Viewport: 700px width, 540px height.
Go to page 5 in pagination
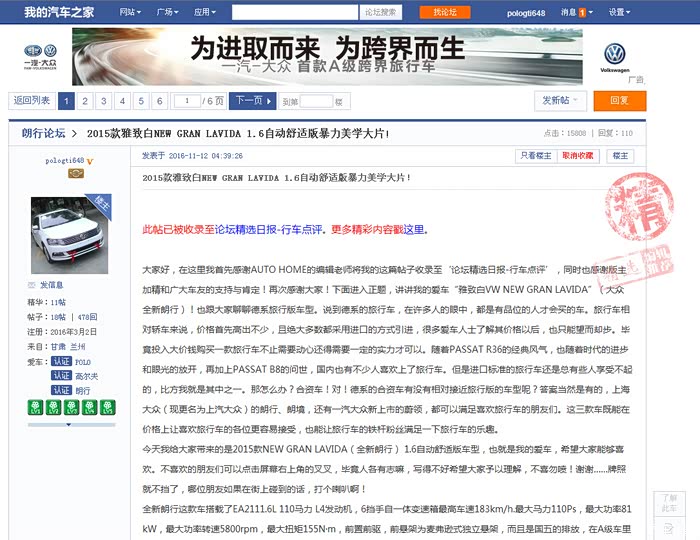[141, 101]
